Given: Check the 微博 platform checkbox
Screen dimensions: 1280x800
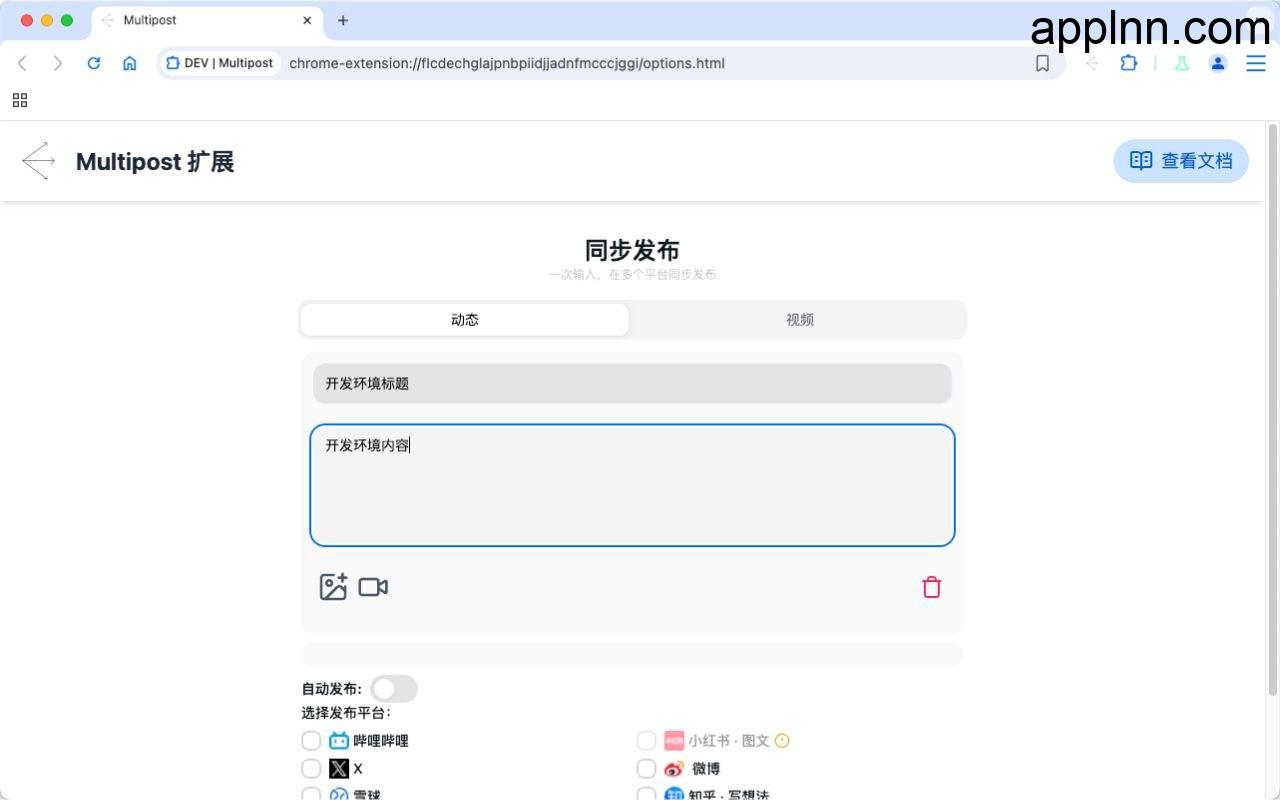Looking at the screenshot, I should [646, 769].
